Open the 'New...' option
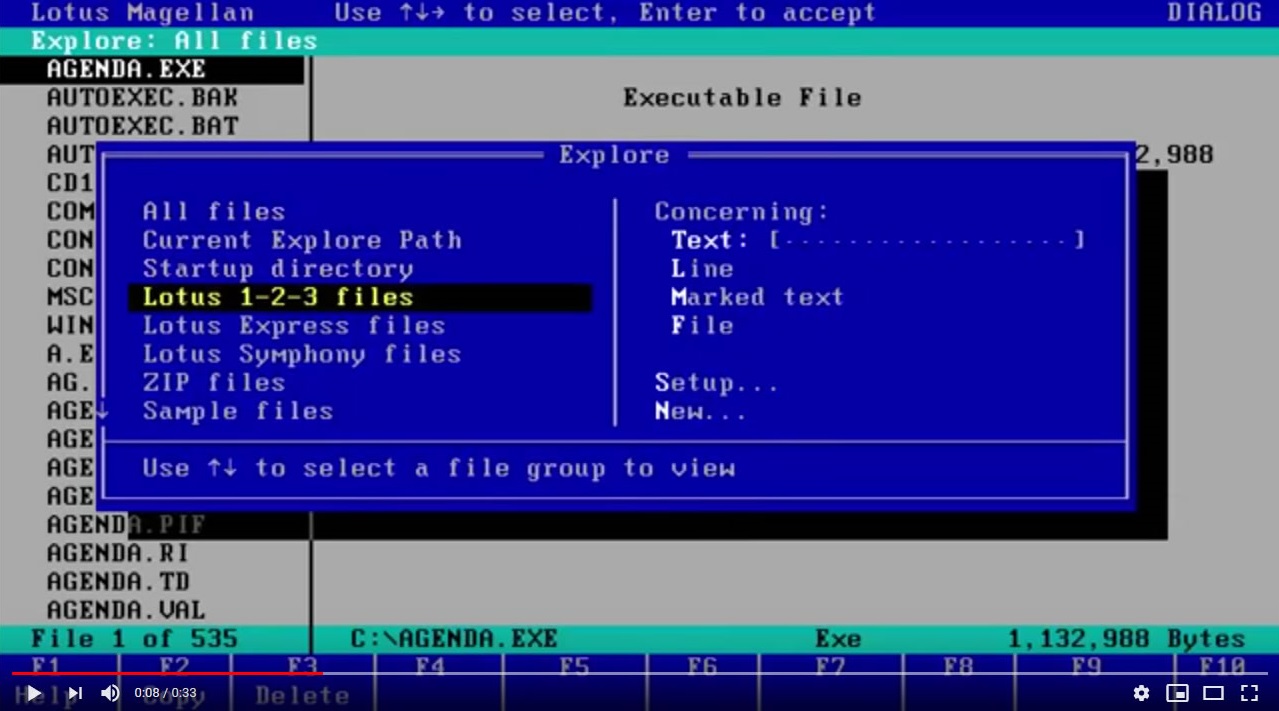Screen dimensions: 1279x711 click(x=702, y=411)
